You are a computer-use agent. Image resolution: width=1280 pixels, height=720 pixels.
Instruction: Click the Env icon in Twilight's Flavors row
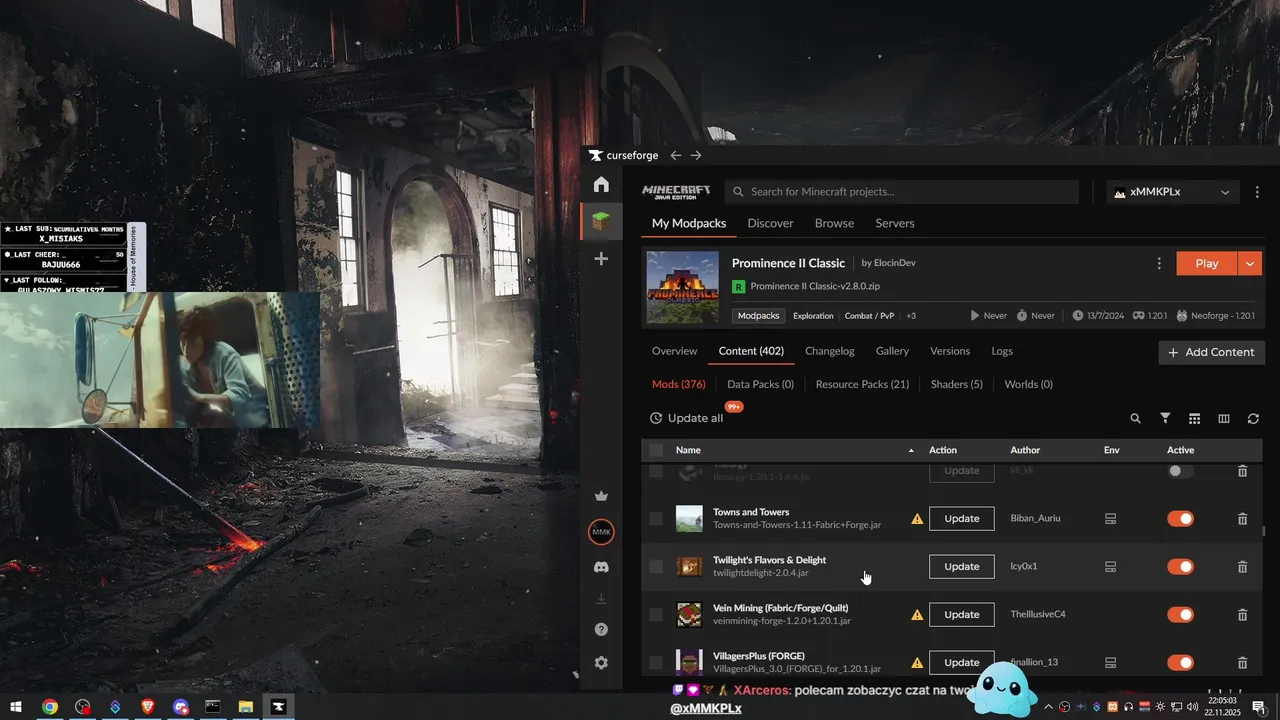1110,567
